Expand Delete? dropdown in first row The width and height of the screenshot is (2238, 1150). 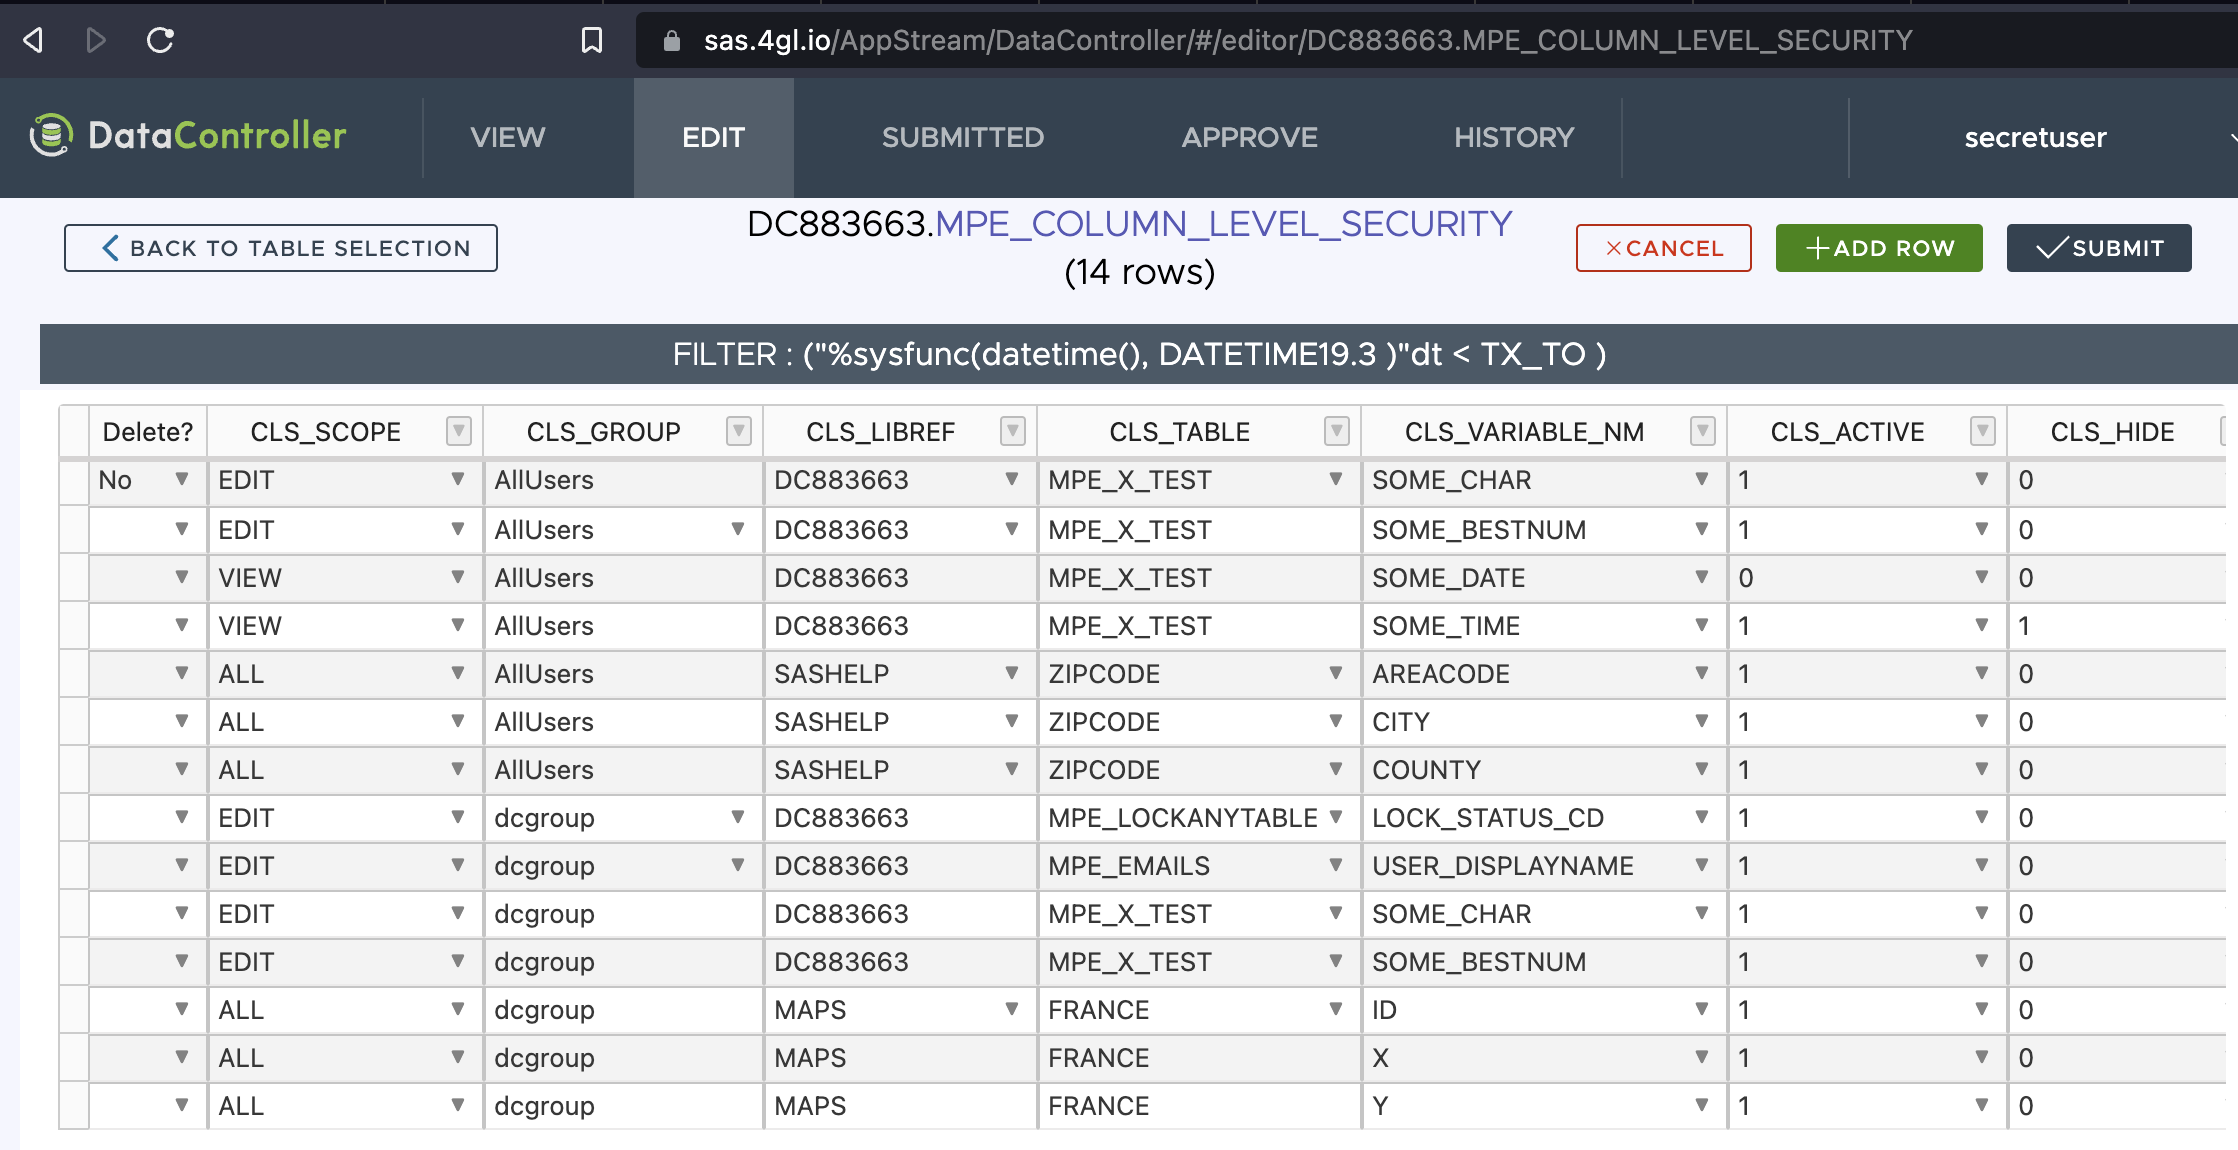click(x=182, y=480)
